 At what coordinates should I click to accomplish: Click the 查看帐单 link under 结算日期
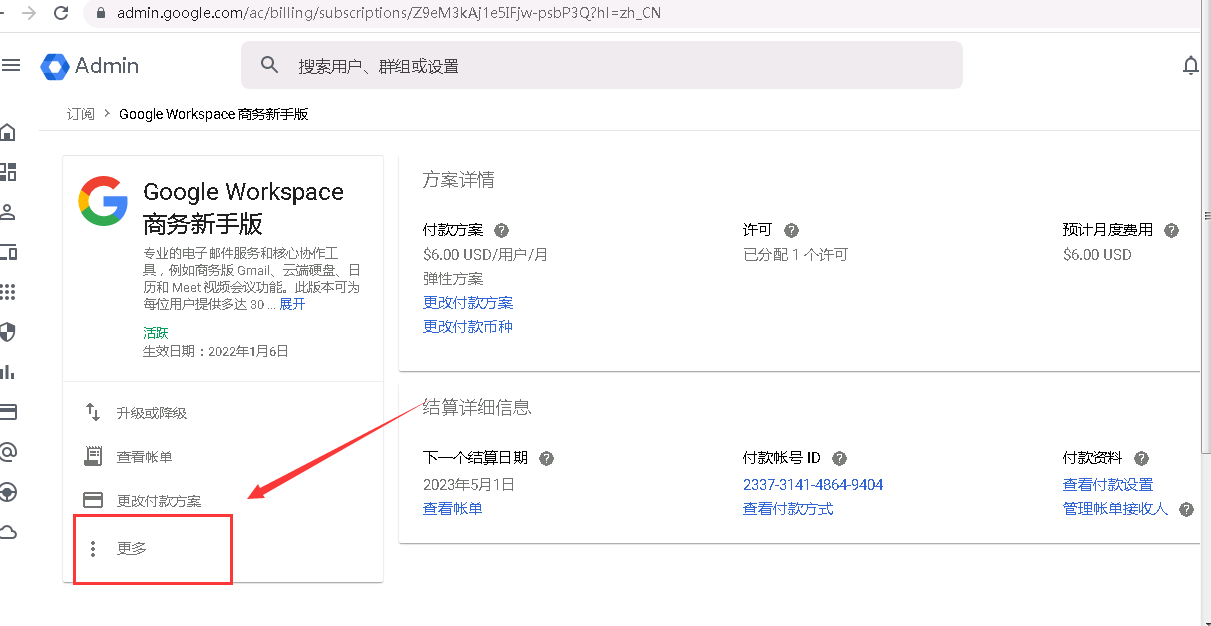point(453,509)
